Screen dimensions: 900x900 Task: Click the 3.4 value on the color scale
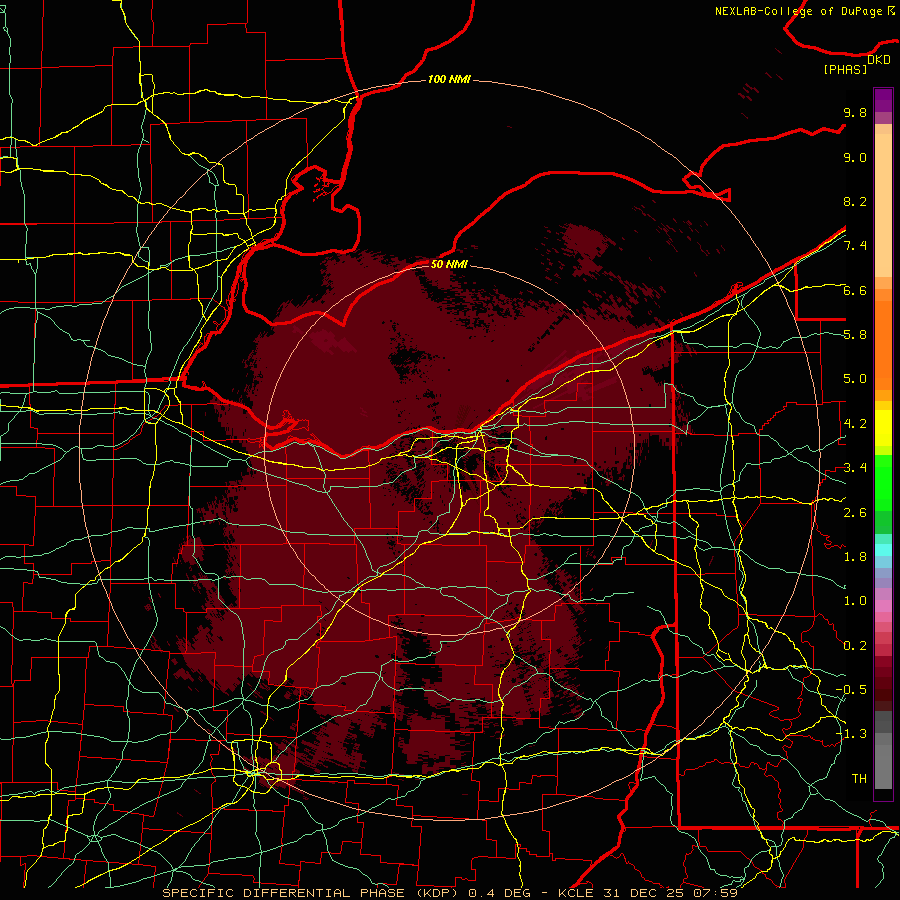[855, 468]
